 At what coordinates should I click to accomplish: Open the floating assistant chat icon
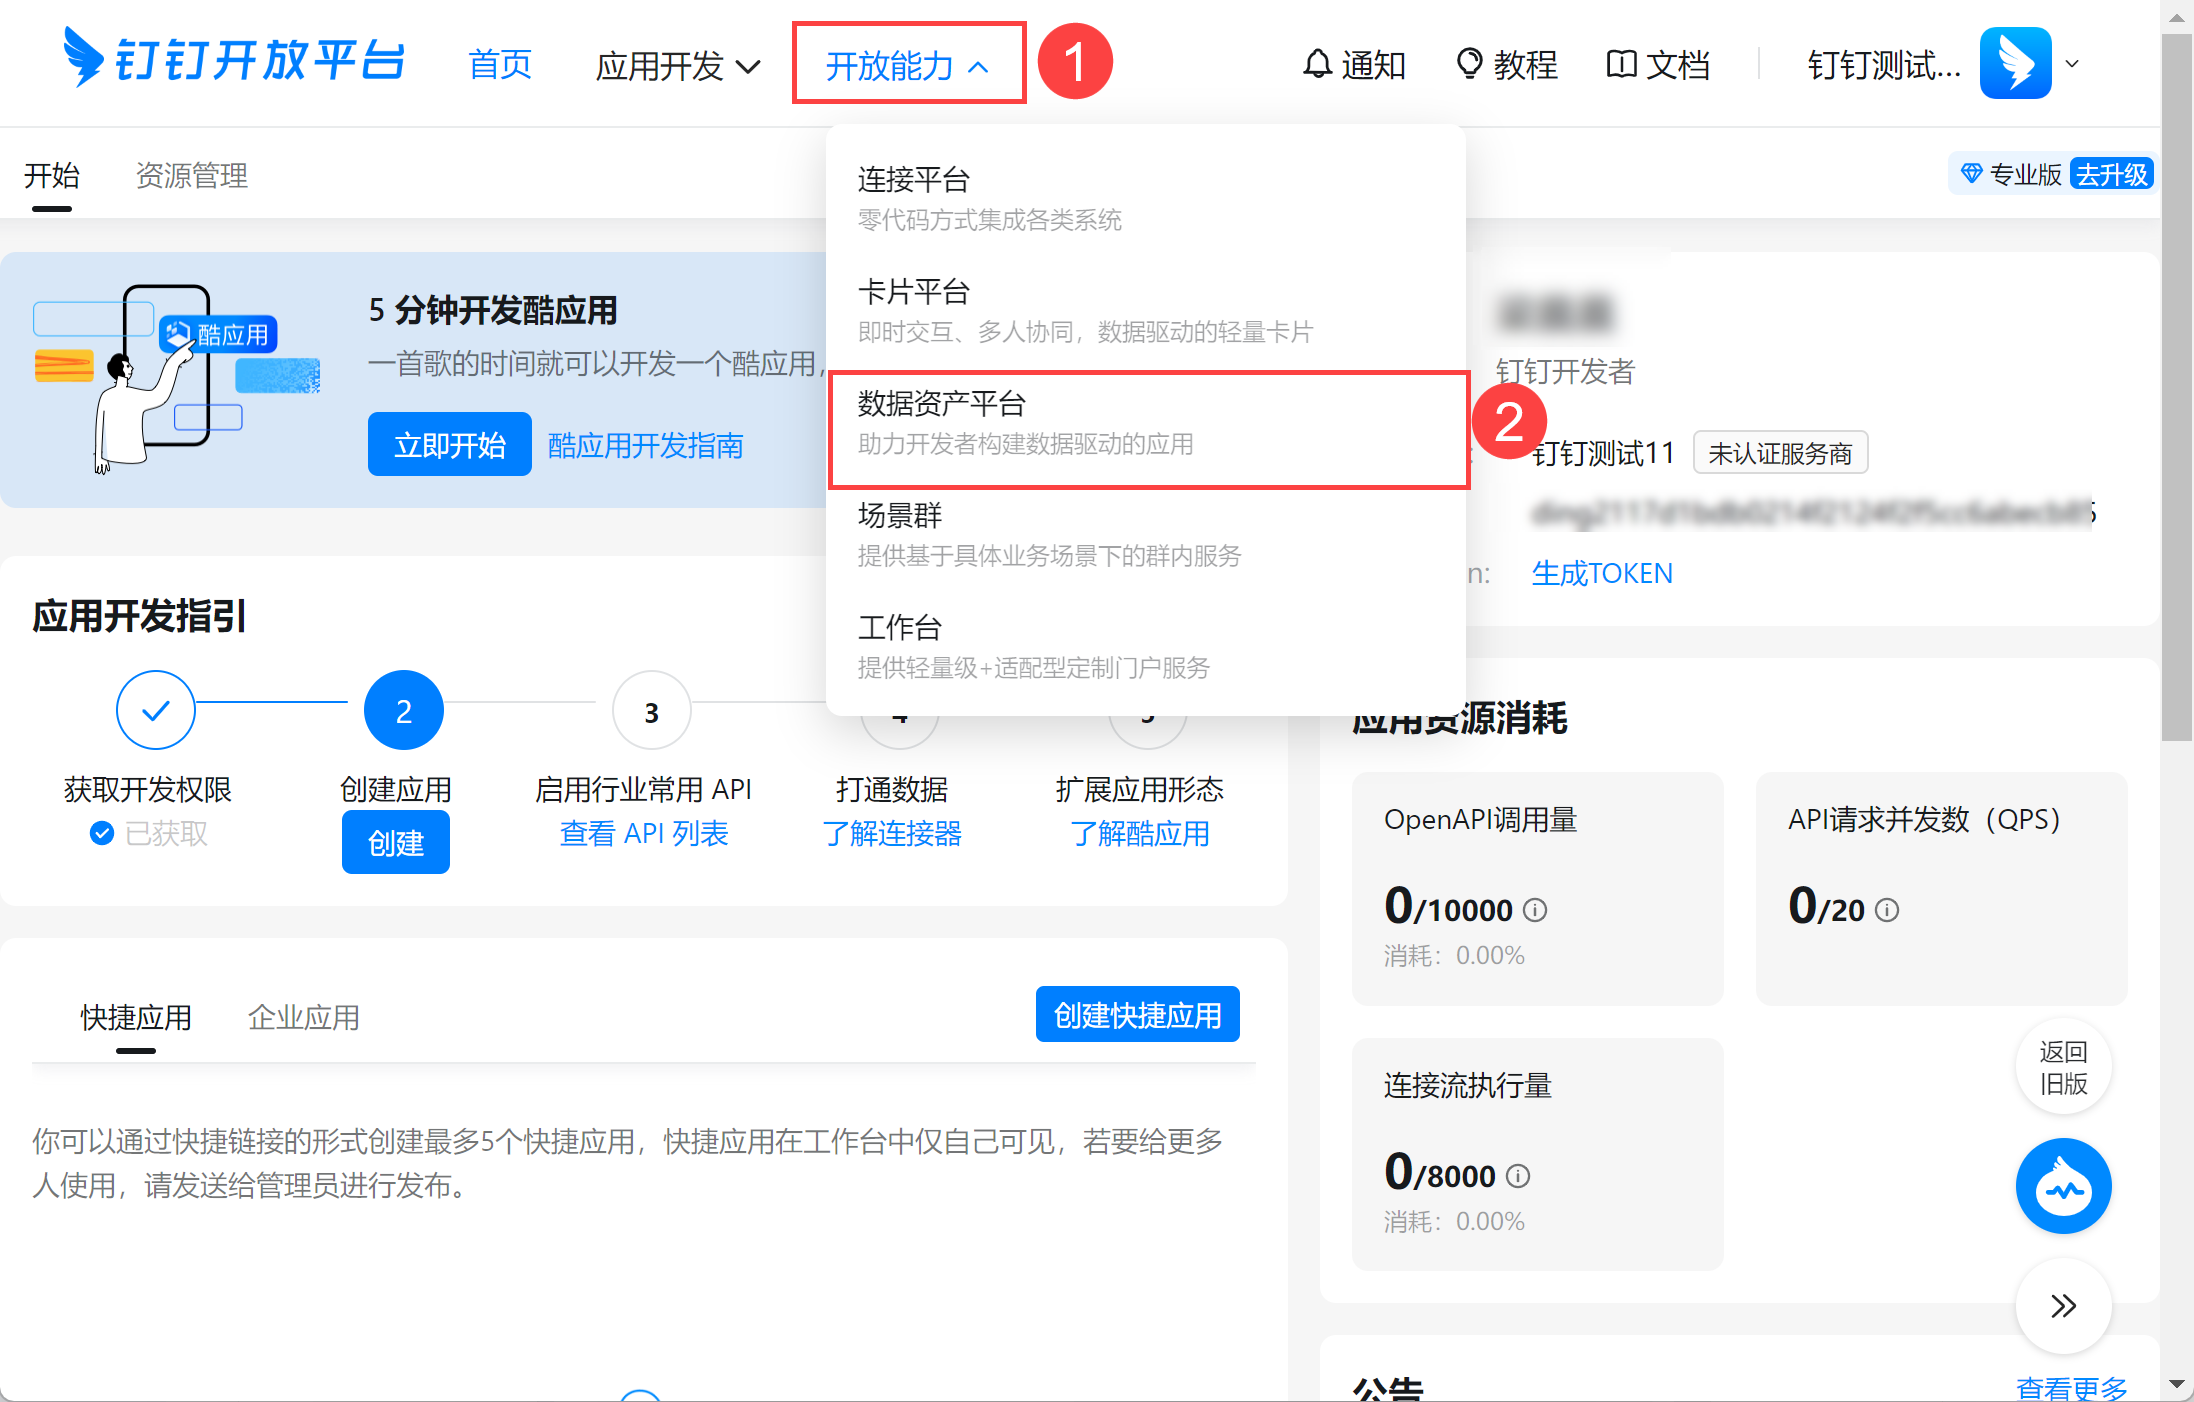coord(2062,1186)
